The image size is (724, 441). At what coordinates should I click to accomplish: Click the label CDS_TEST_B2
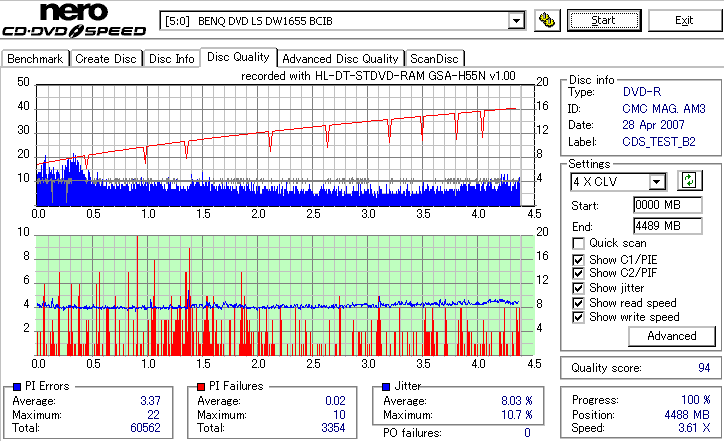[659, 142]
